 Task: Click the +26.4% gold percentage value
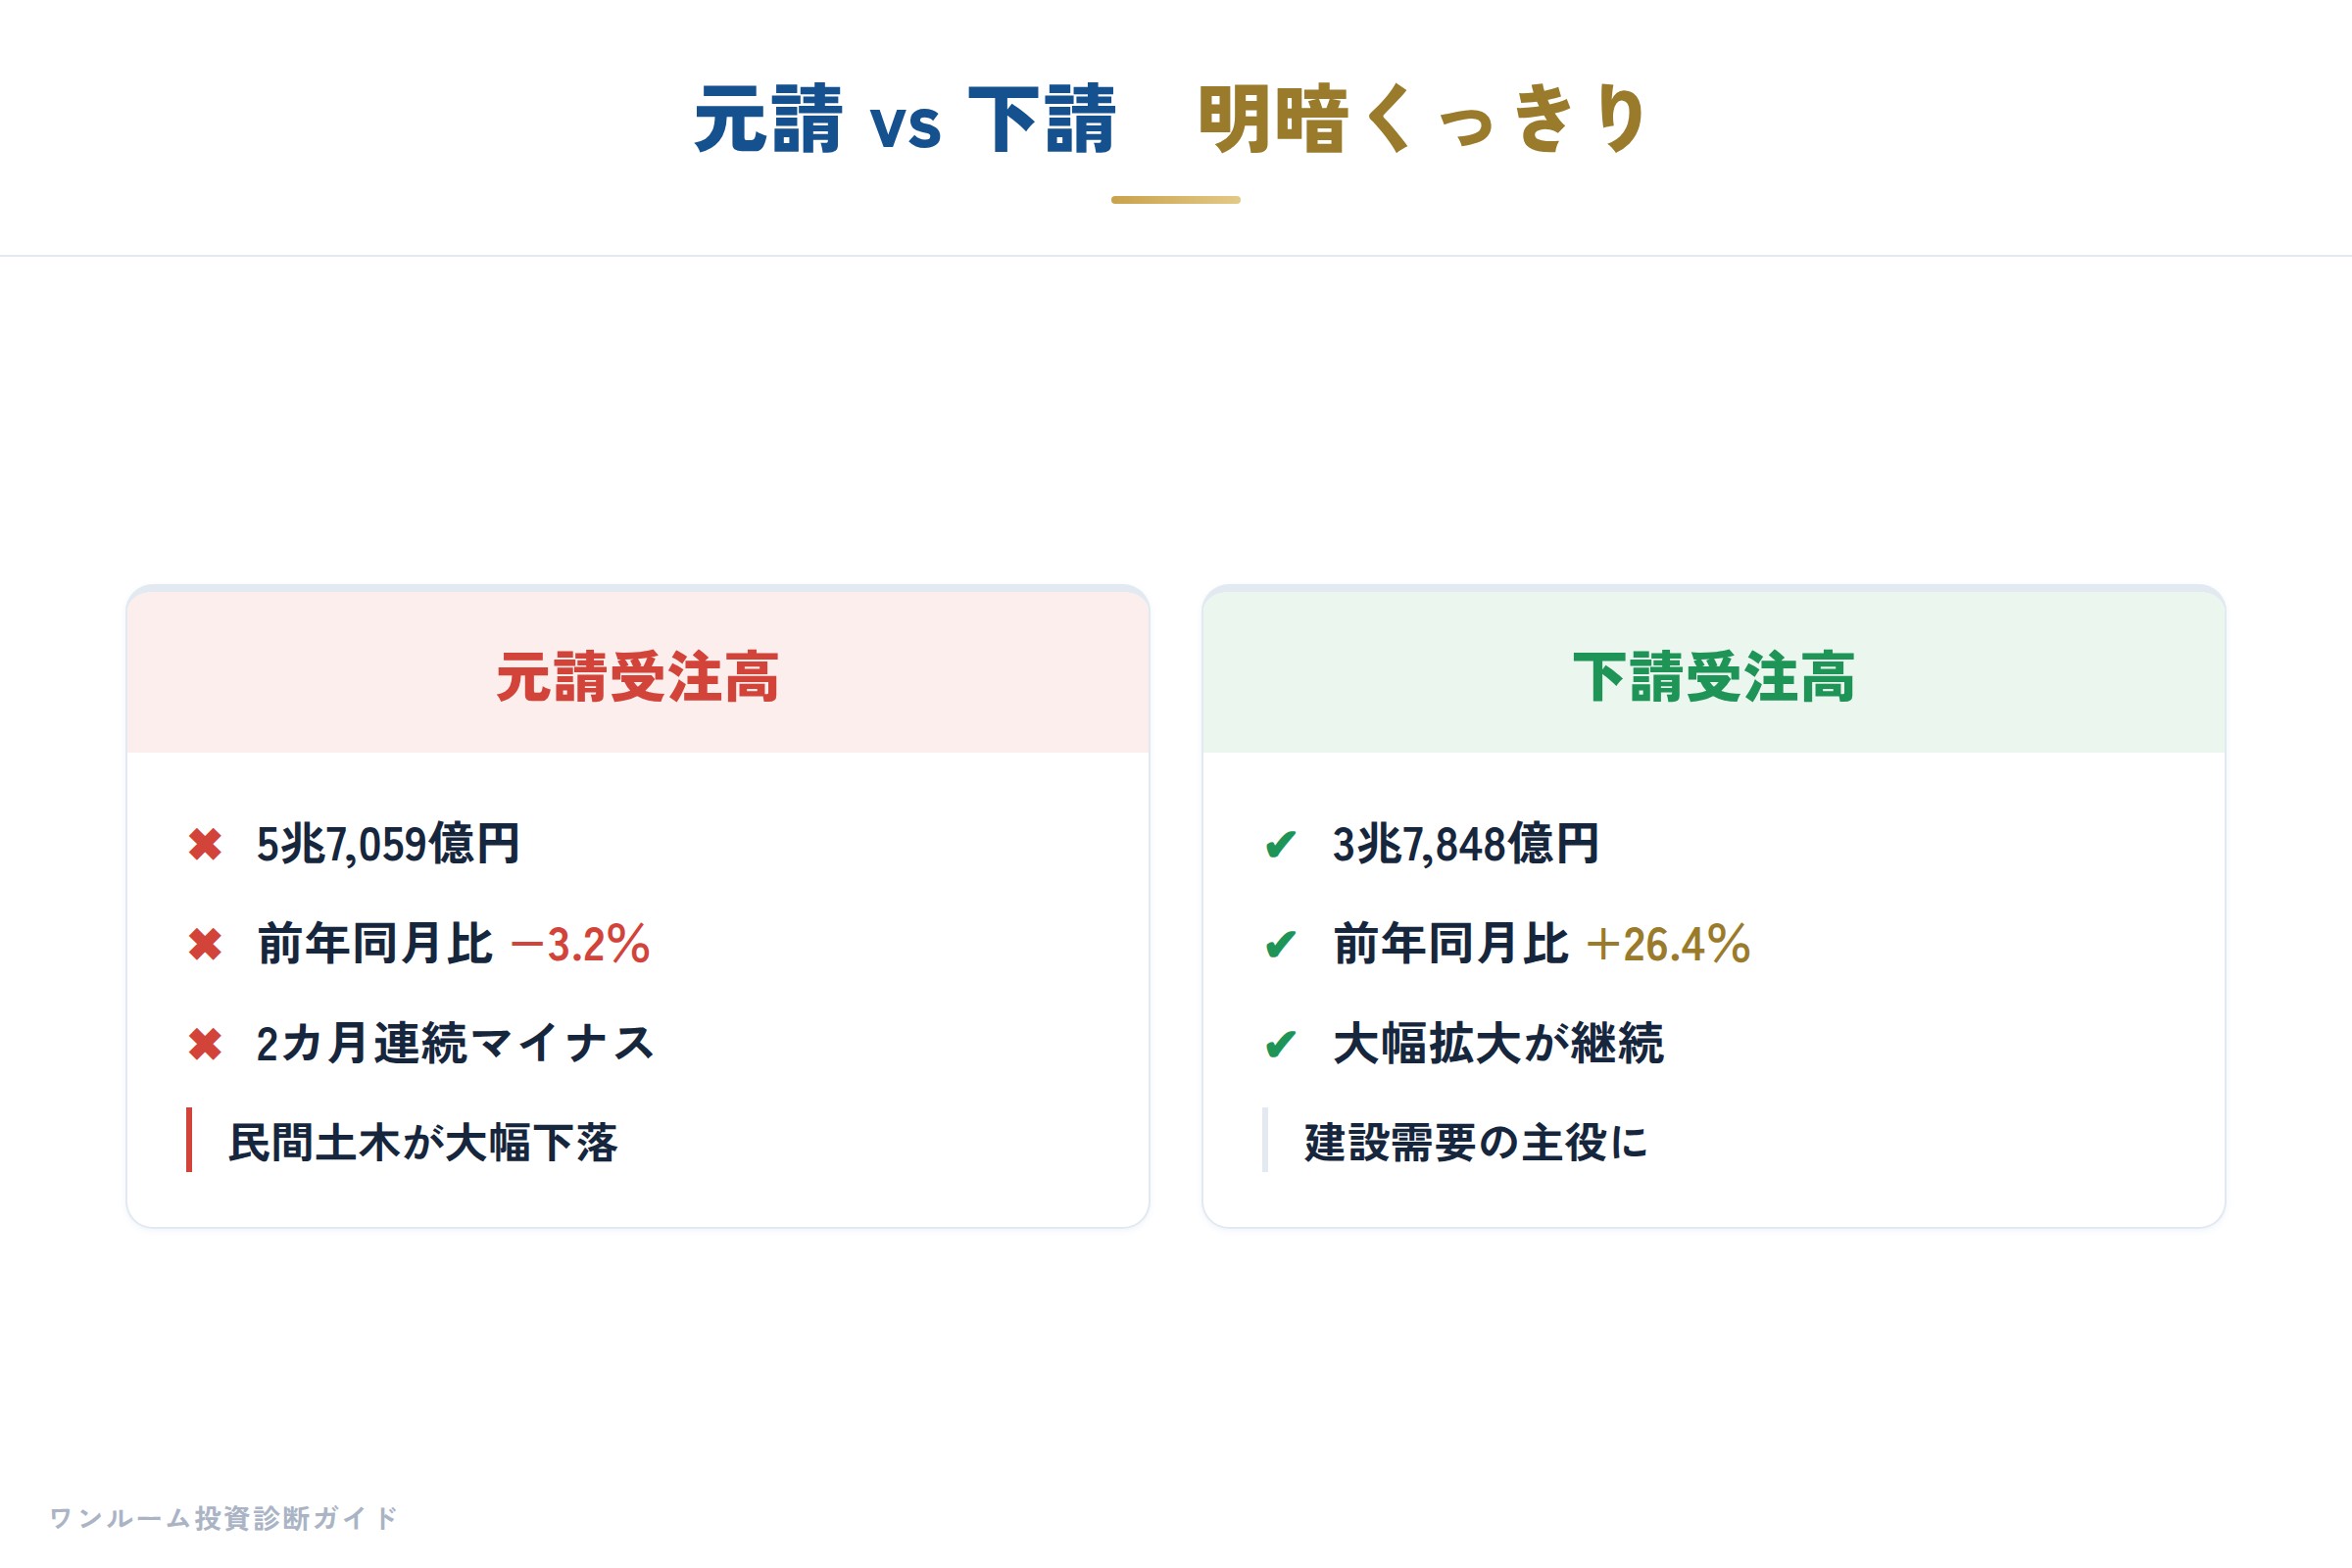[1668, 945]
